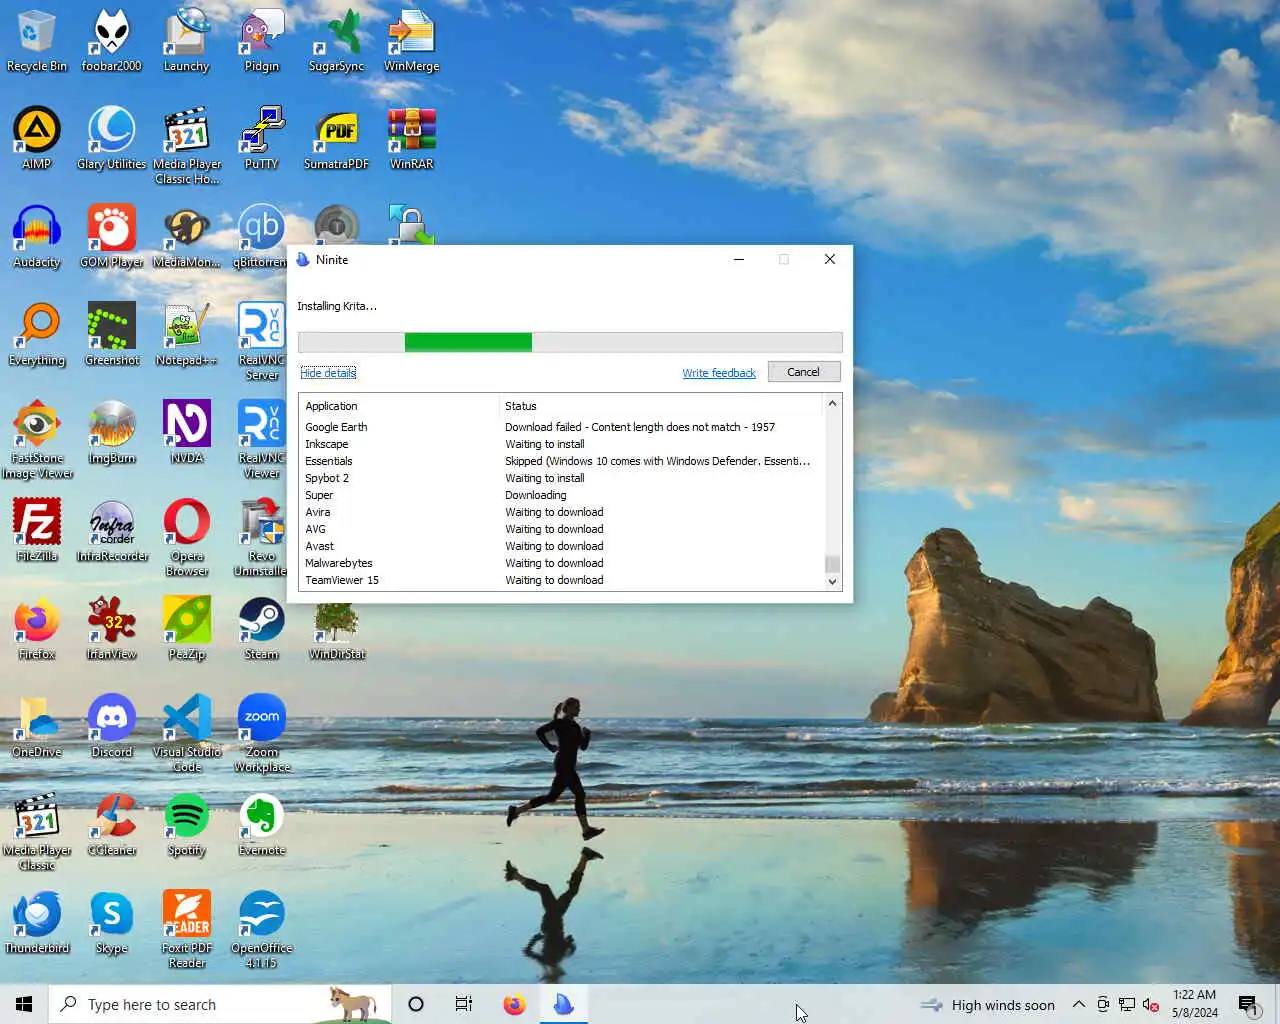Click the FileZilla desktop icon
This screenshot has height=1024, width=1280.
coord(36,530)
